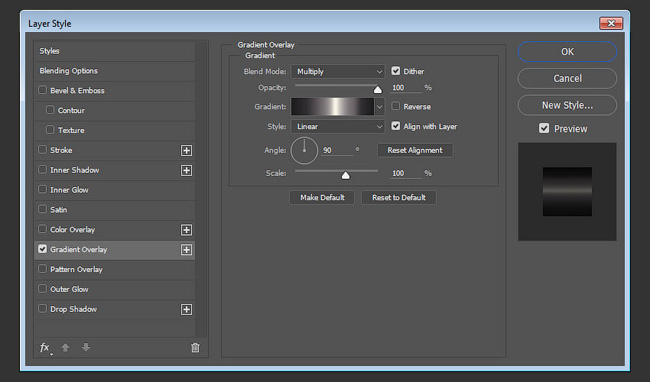Open the Bevel & Emboss settings
The height and width of the screenshot is (382, 650).
(x=78, y=91)
